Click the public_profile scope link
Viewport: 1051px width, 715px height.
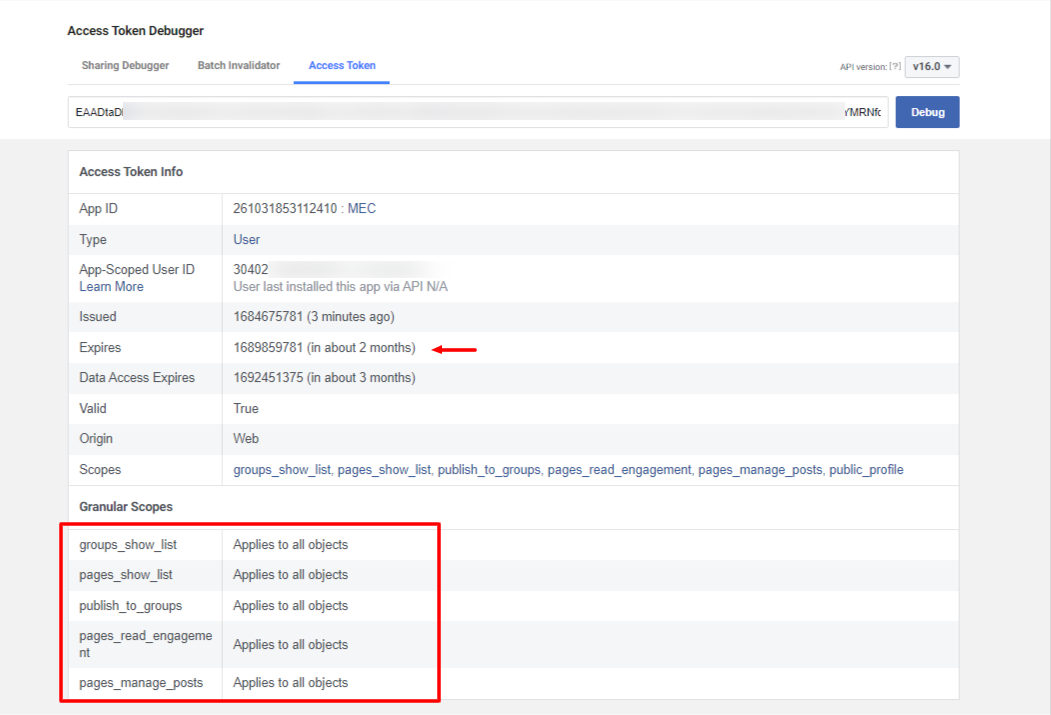point(866,470)
